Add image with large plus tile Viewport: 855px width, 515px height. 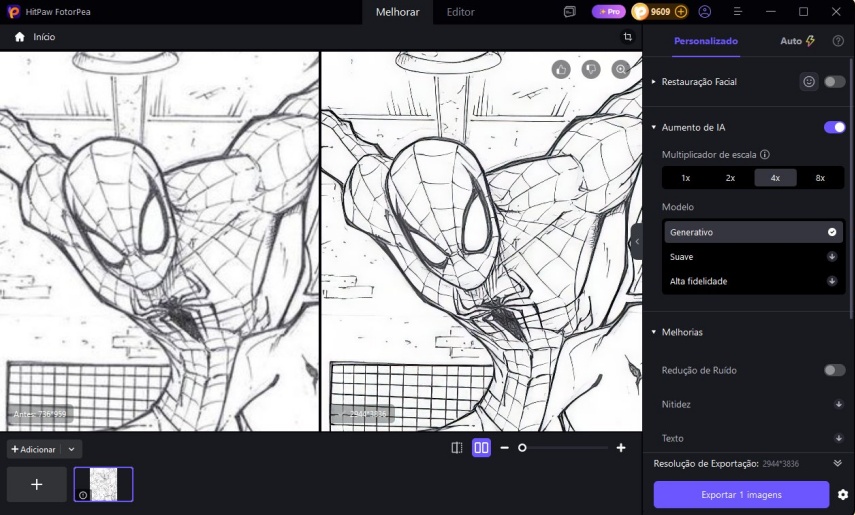click(x=37, y=484)
